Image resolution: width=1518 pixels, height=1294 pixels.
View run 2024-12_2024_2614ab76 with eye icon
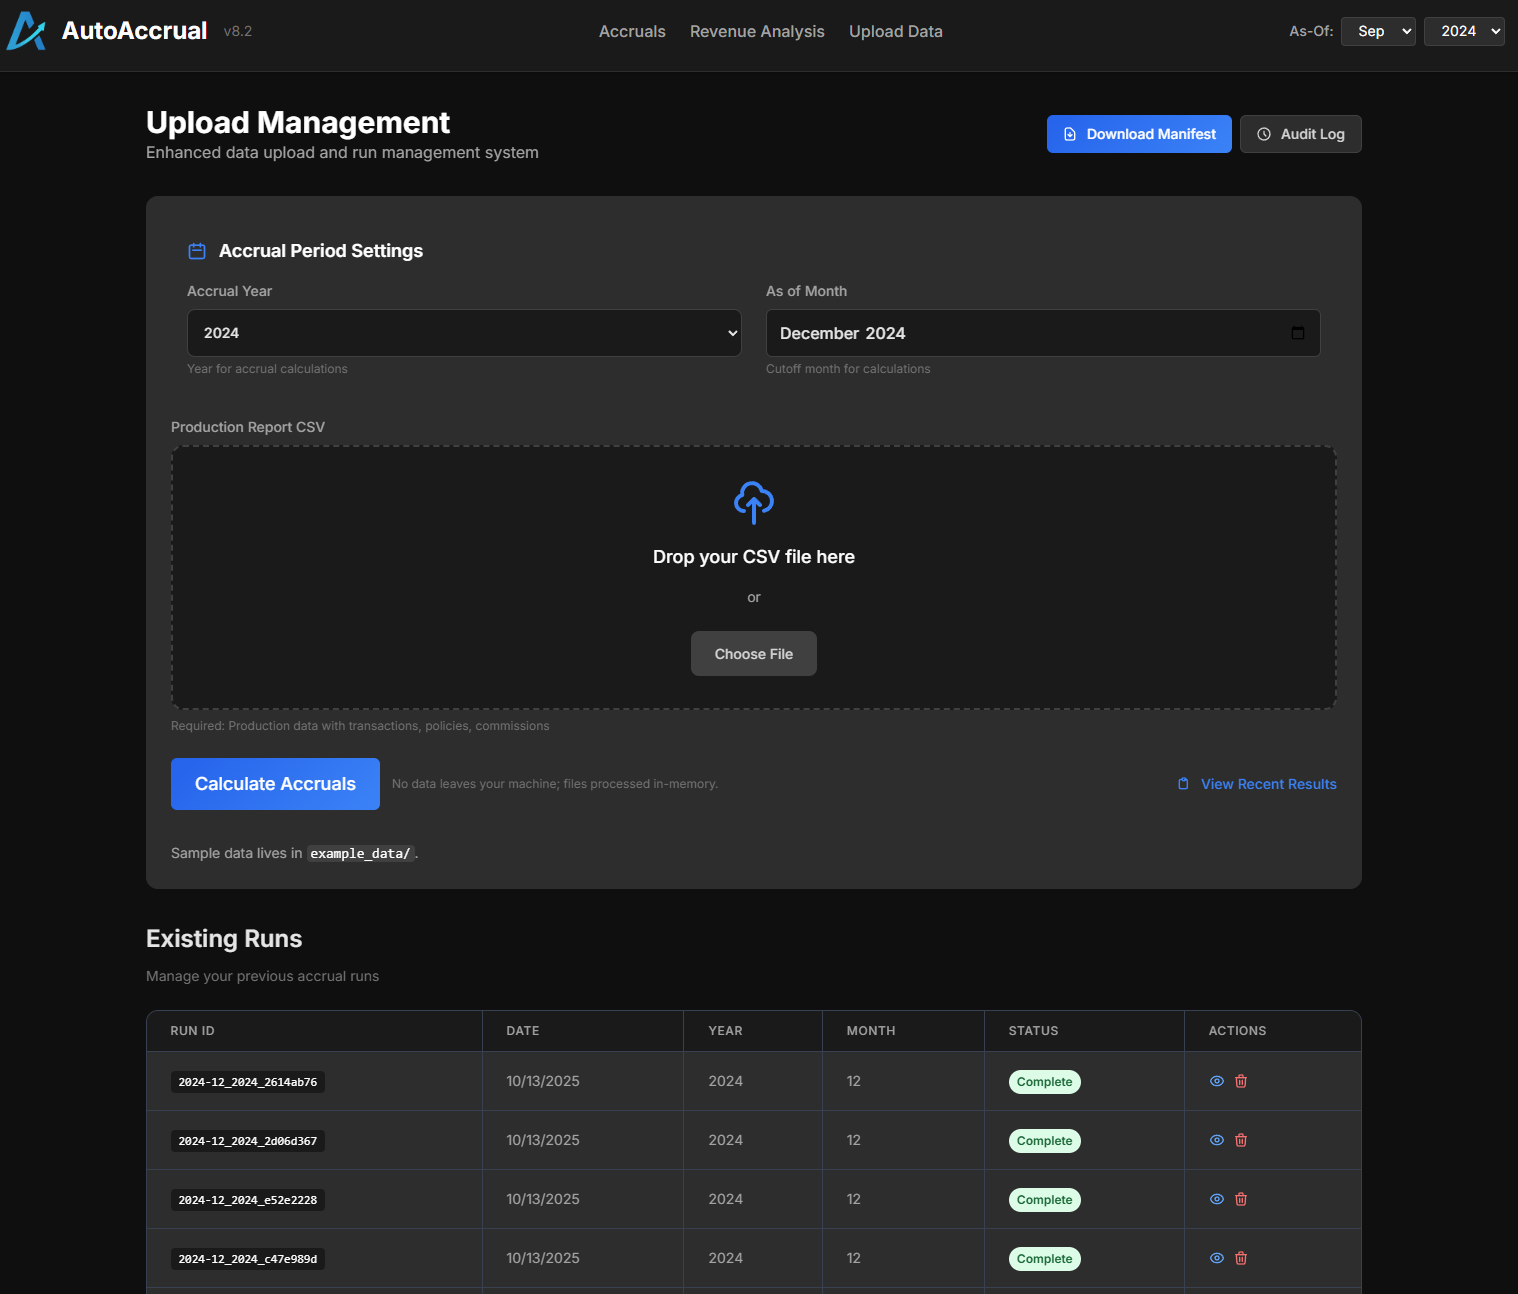(x=1217, y=1081)
